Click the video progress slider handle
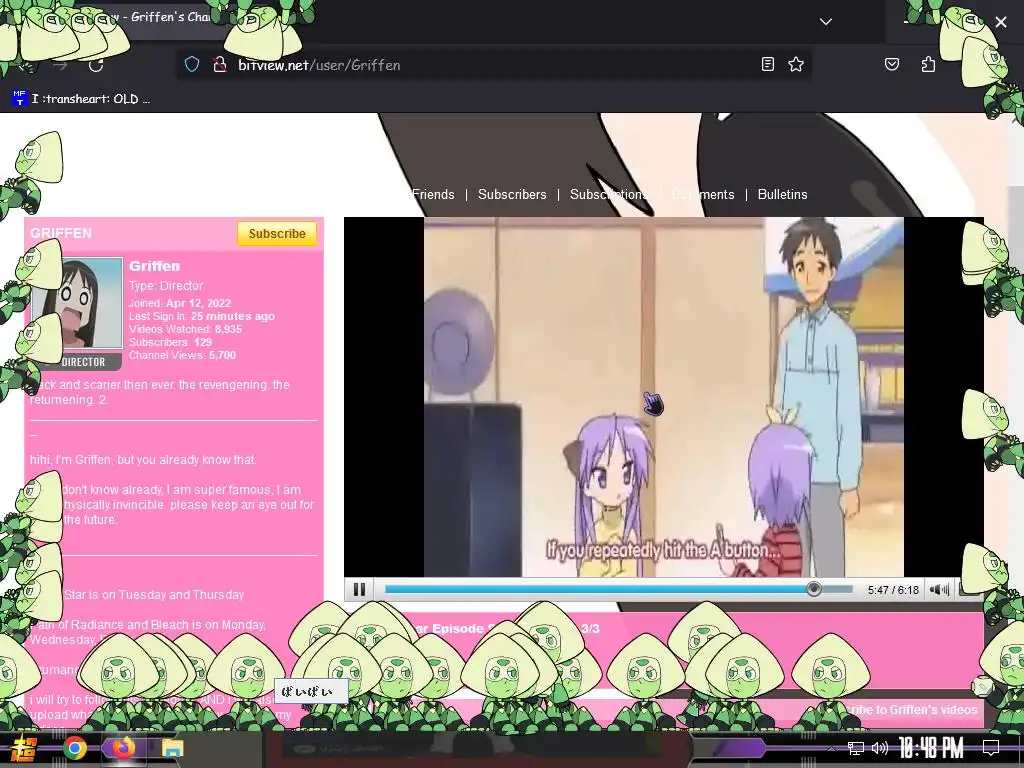The image size is (1024, 768). [814, 589]
